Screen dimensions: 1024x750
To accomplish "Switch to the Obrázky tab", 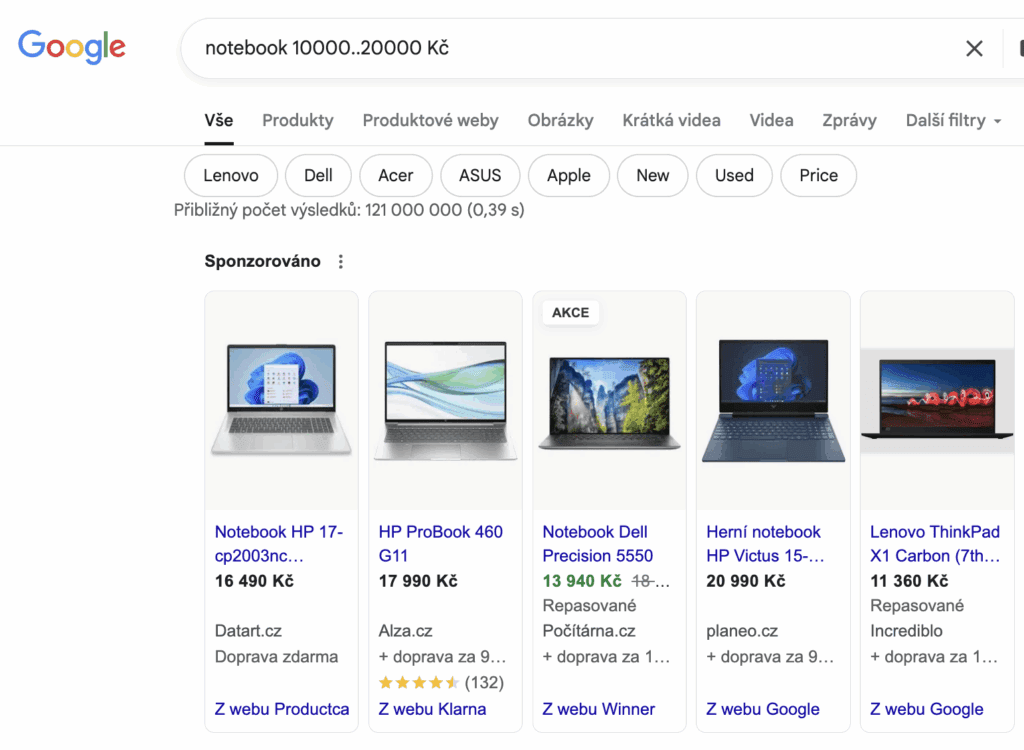I will (x=560, y=121).
